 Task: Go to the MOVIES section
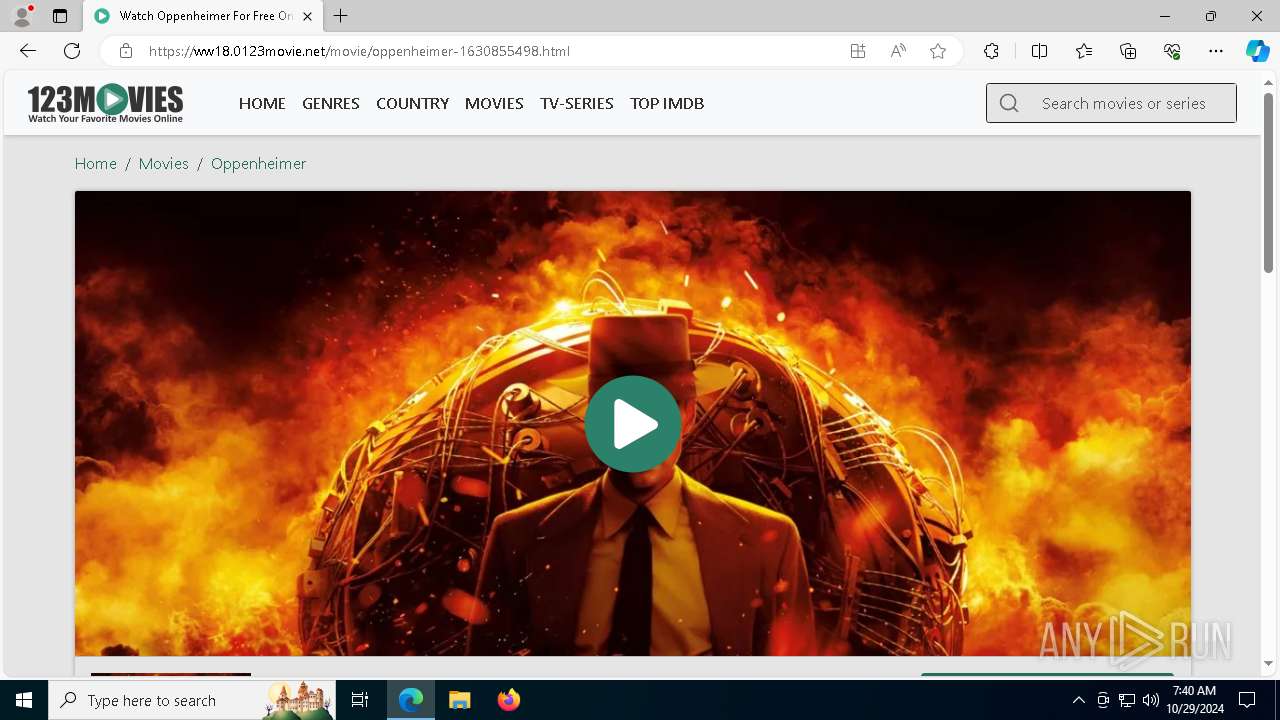coord(494,103)
